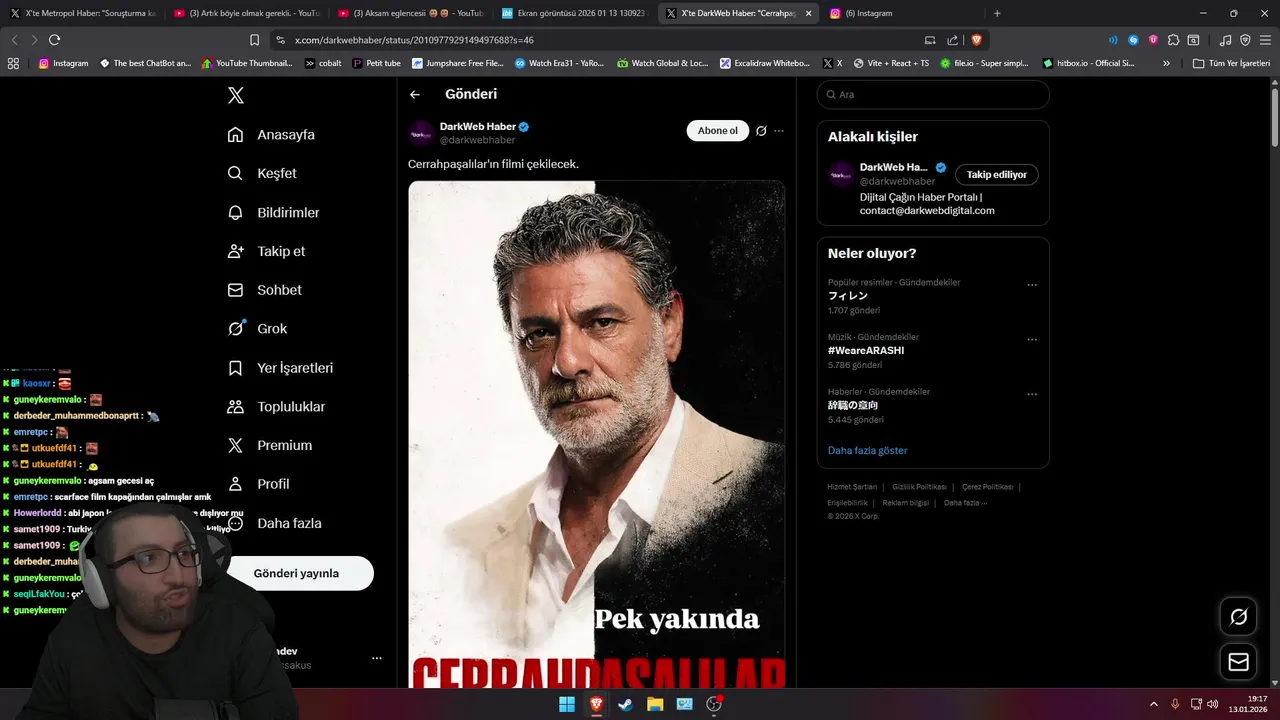Open Keşfet explore page
This screenshot has height=720, width=1280.
(262, 173)
